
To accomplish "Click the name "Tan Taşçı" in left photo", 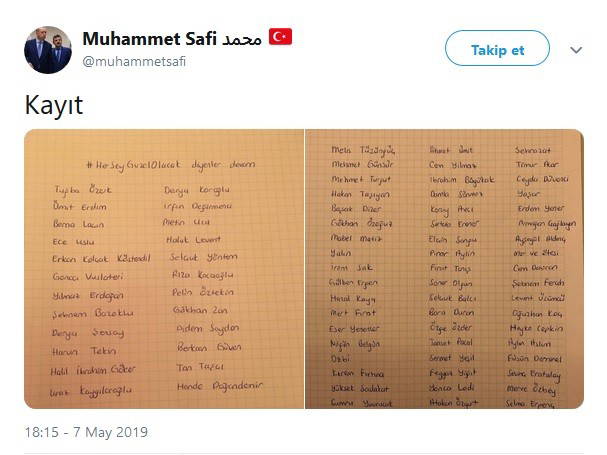I will click(x=199, y=368).
